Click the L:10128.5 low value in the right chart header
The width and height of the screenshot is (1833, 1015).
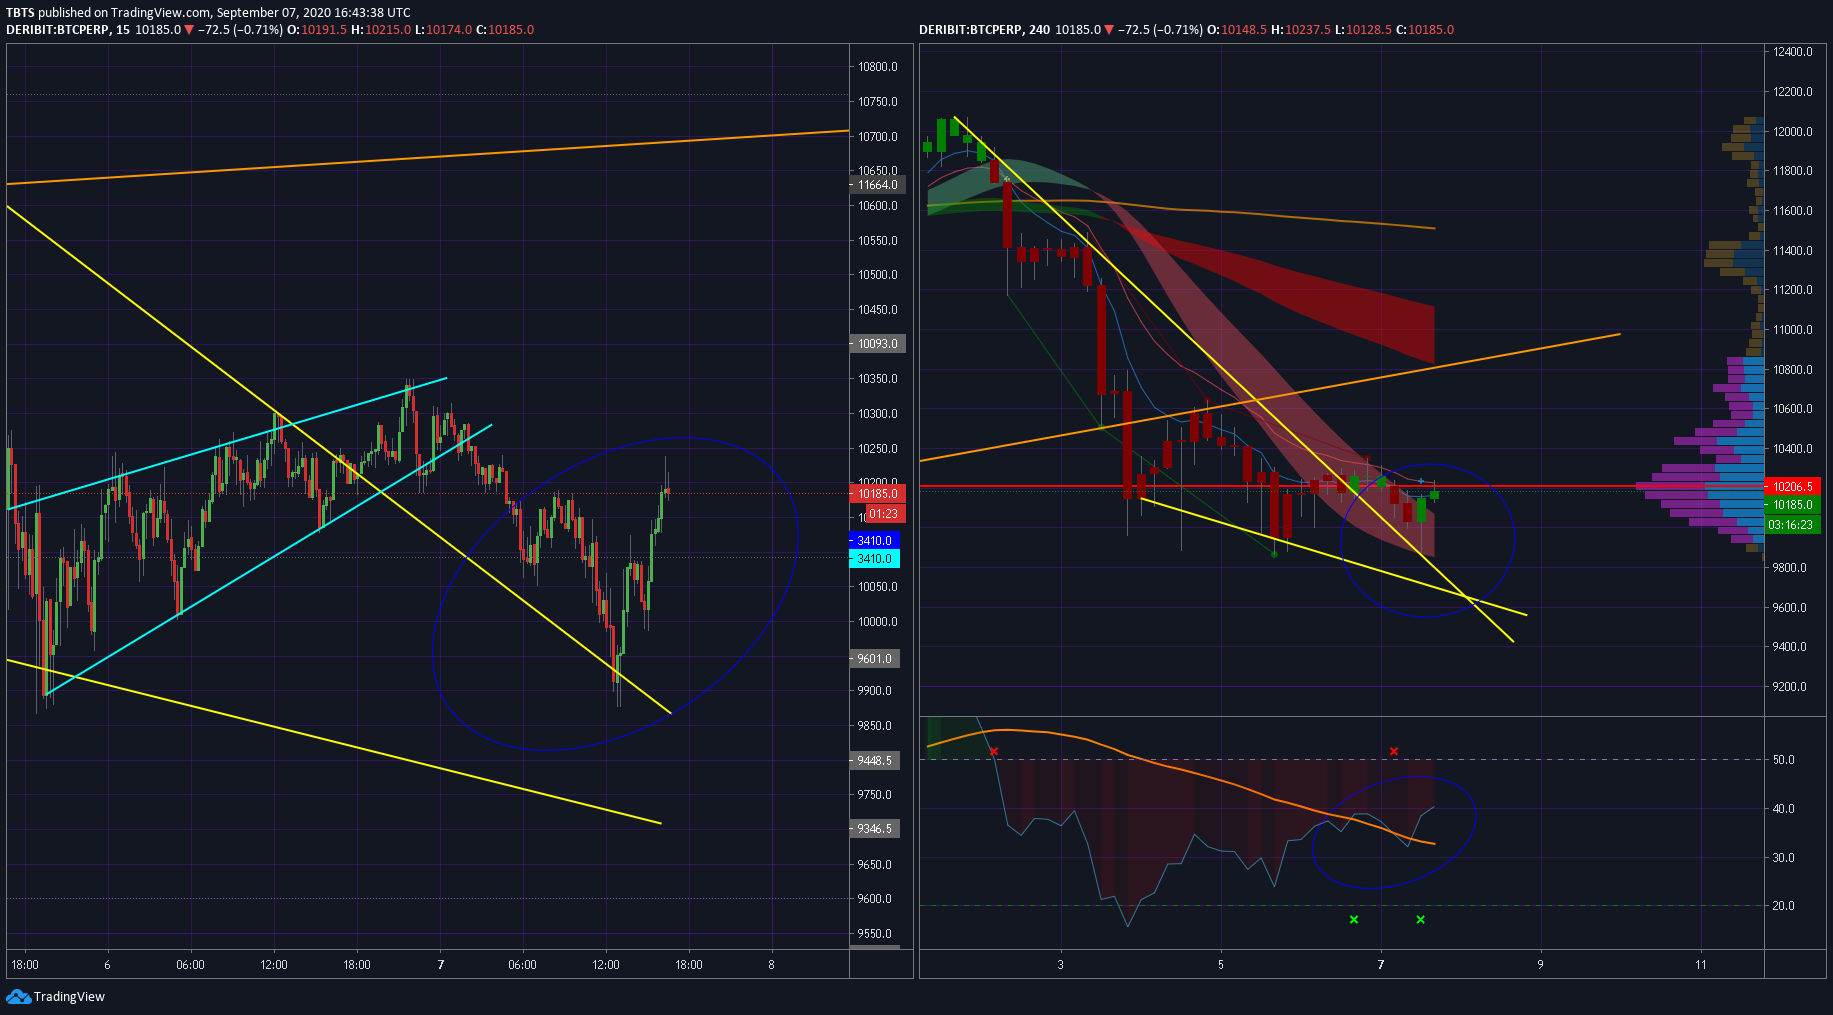coord(1363,30)
